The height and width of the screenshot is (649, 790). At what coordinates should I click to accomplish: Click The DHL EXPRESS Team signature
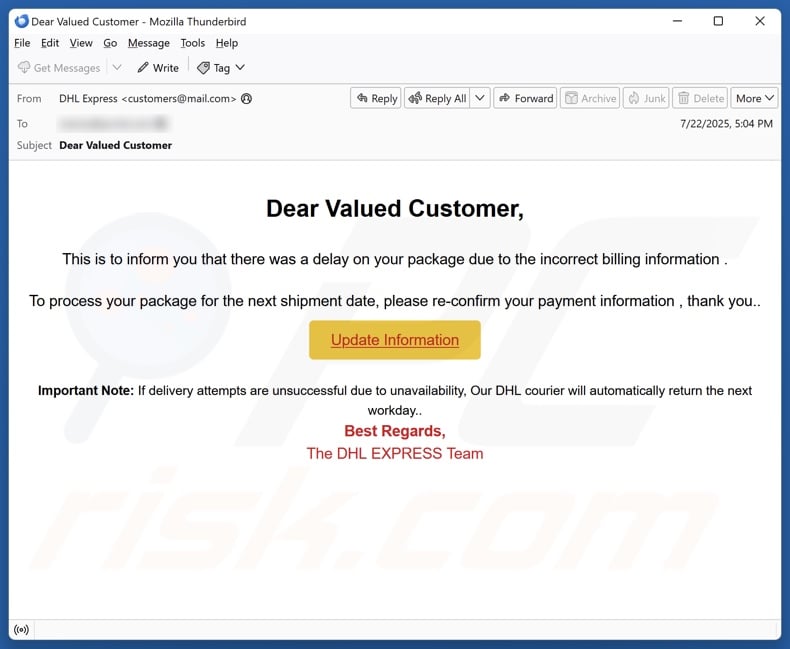pos(395,453)
